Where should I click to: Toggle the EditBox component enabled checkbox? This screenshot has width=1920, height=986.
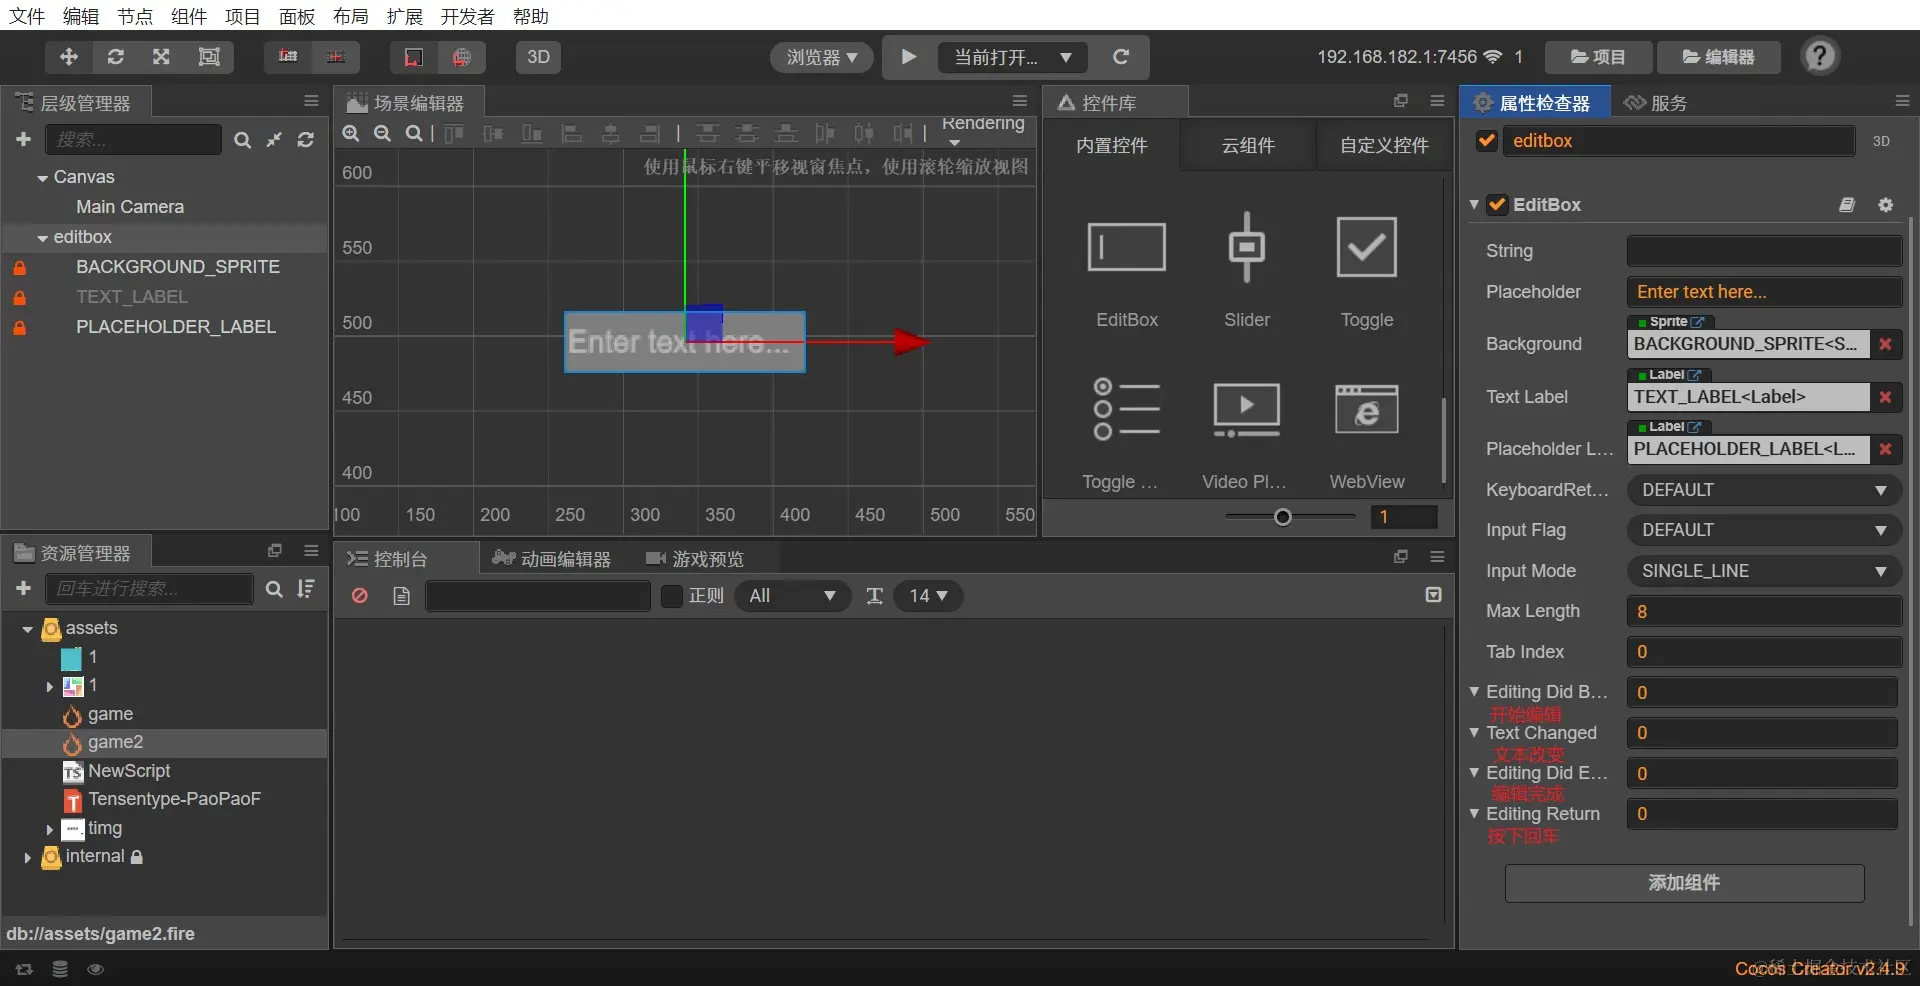[x=1497, y=205]
